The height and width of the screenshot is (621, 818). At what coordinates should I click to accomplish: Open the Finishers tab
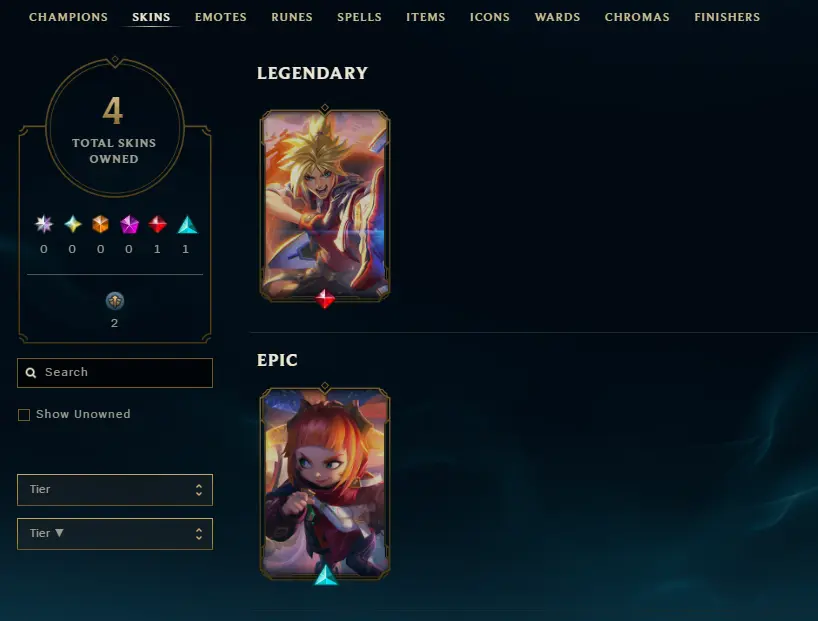[x=727, y=17]
